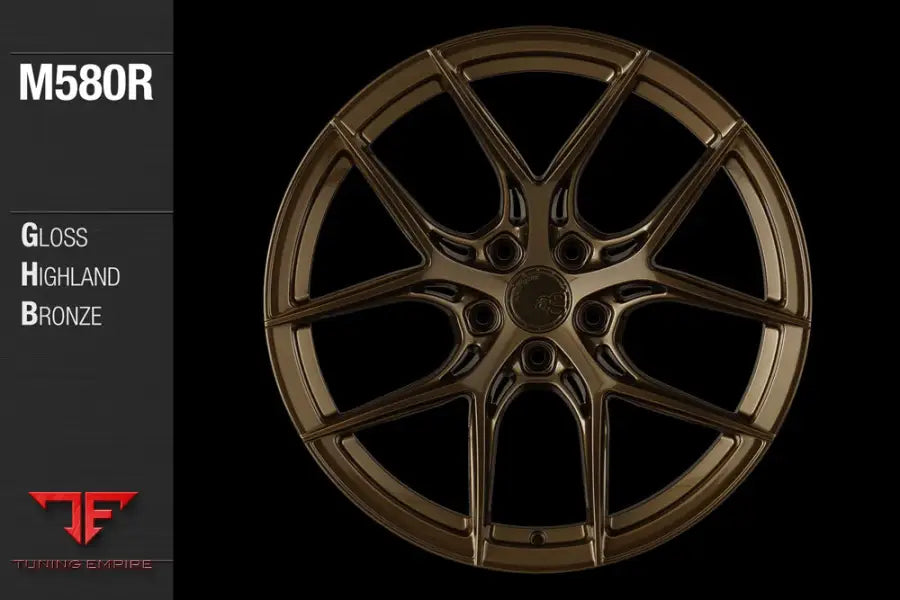Toggle the Gloss finish label
This screenshot has width=900, height=600.
point(57,238)
